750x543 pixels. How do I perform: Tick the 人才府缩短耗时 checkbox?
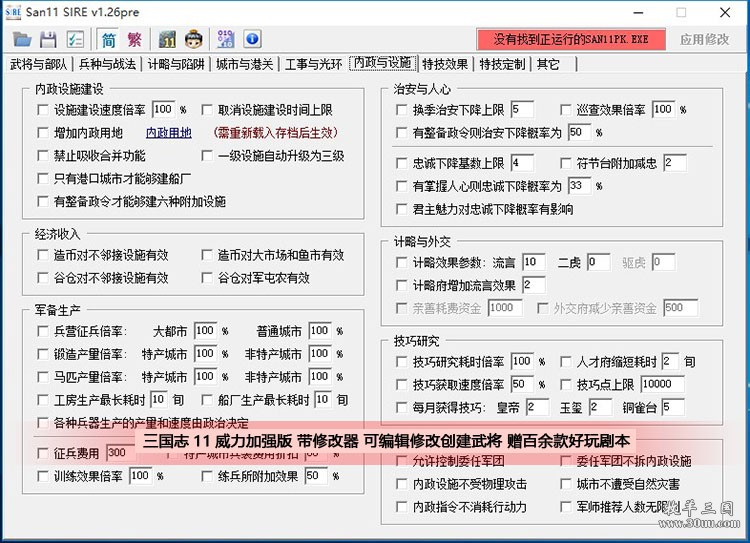click(x=566, y=362)
